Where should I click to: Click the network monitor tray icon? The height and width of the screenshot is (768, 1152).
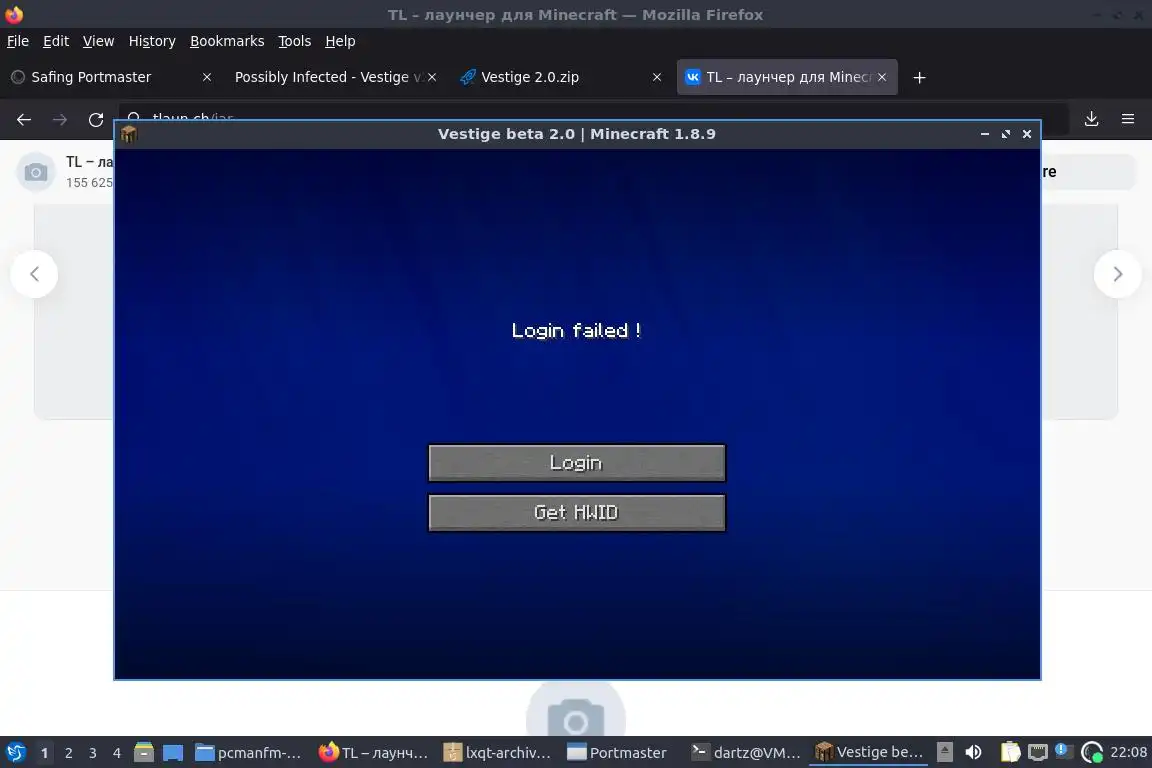1037,752
